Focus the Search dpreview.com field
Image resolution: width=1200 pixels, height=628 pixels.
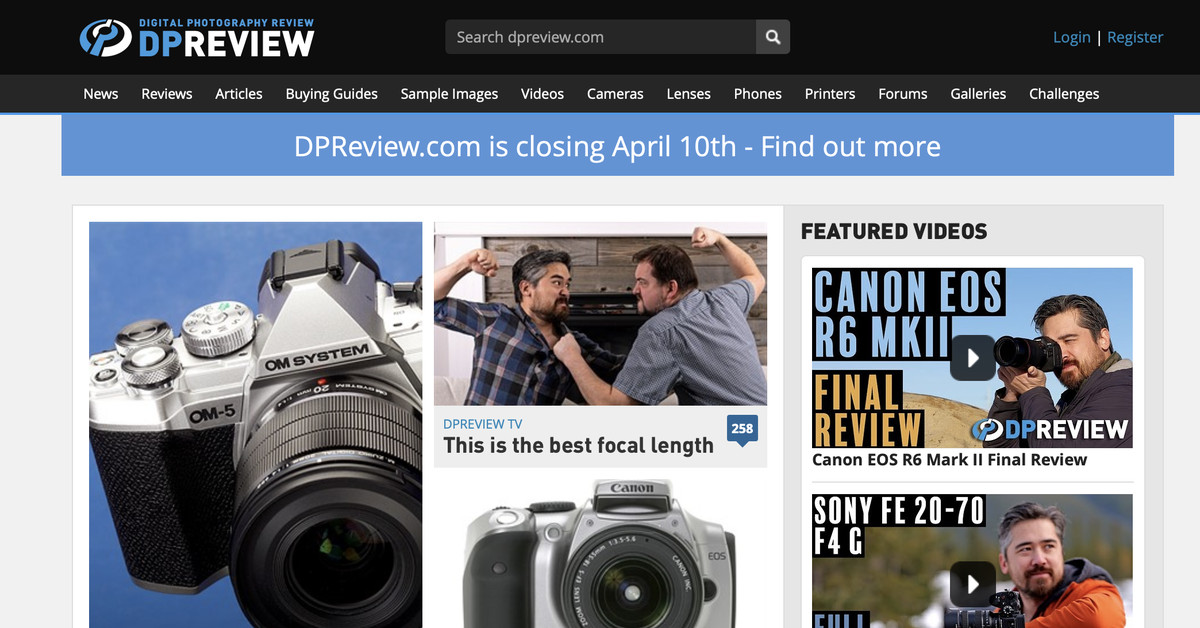[x=601, y=37]
